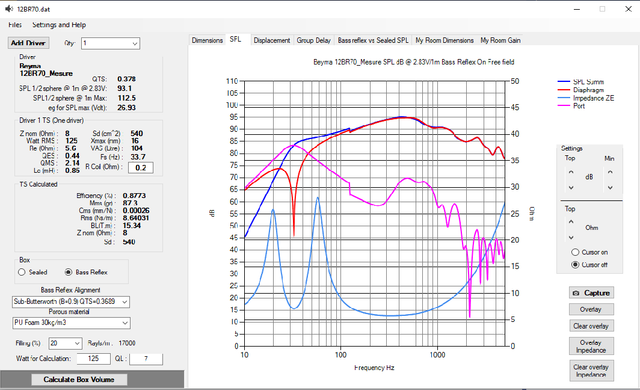
Task: Open the Bass reflex vs Sealed SPL tab
Action: coord(373,40)
